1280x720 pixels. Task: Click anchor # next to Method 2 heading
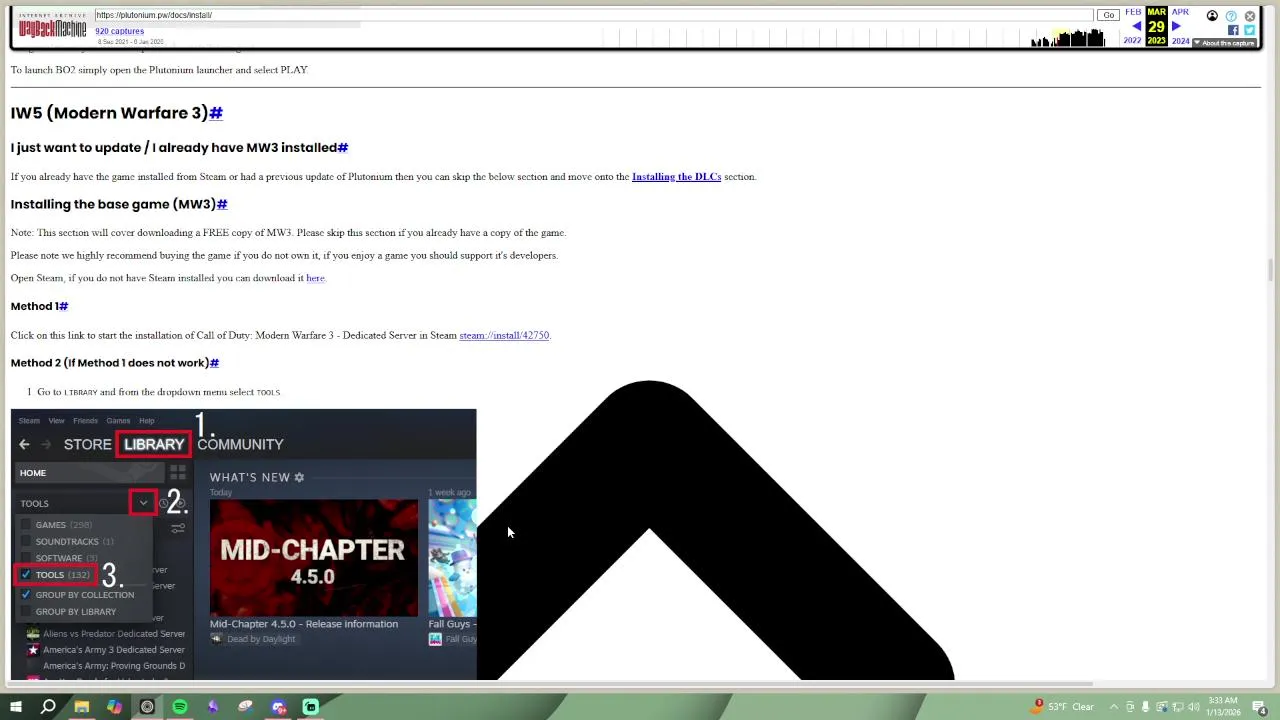coord(214,363)
